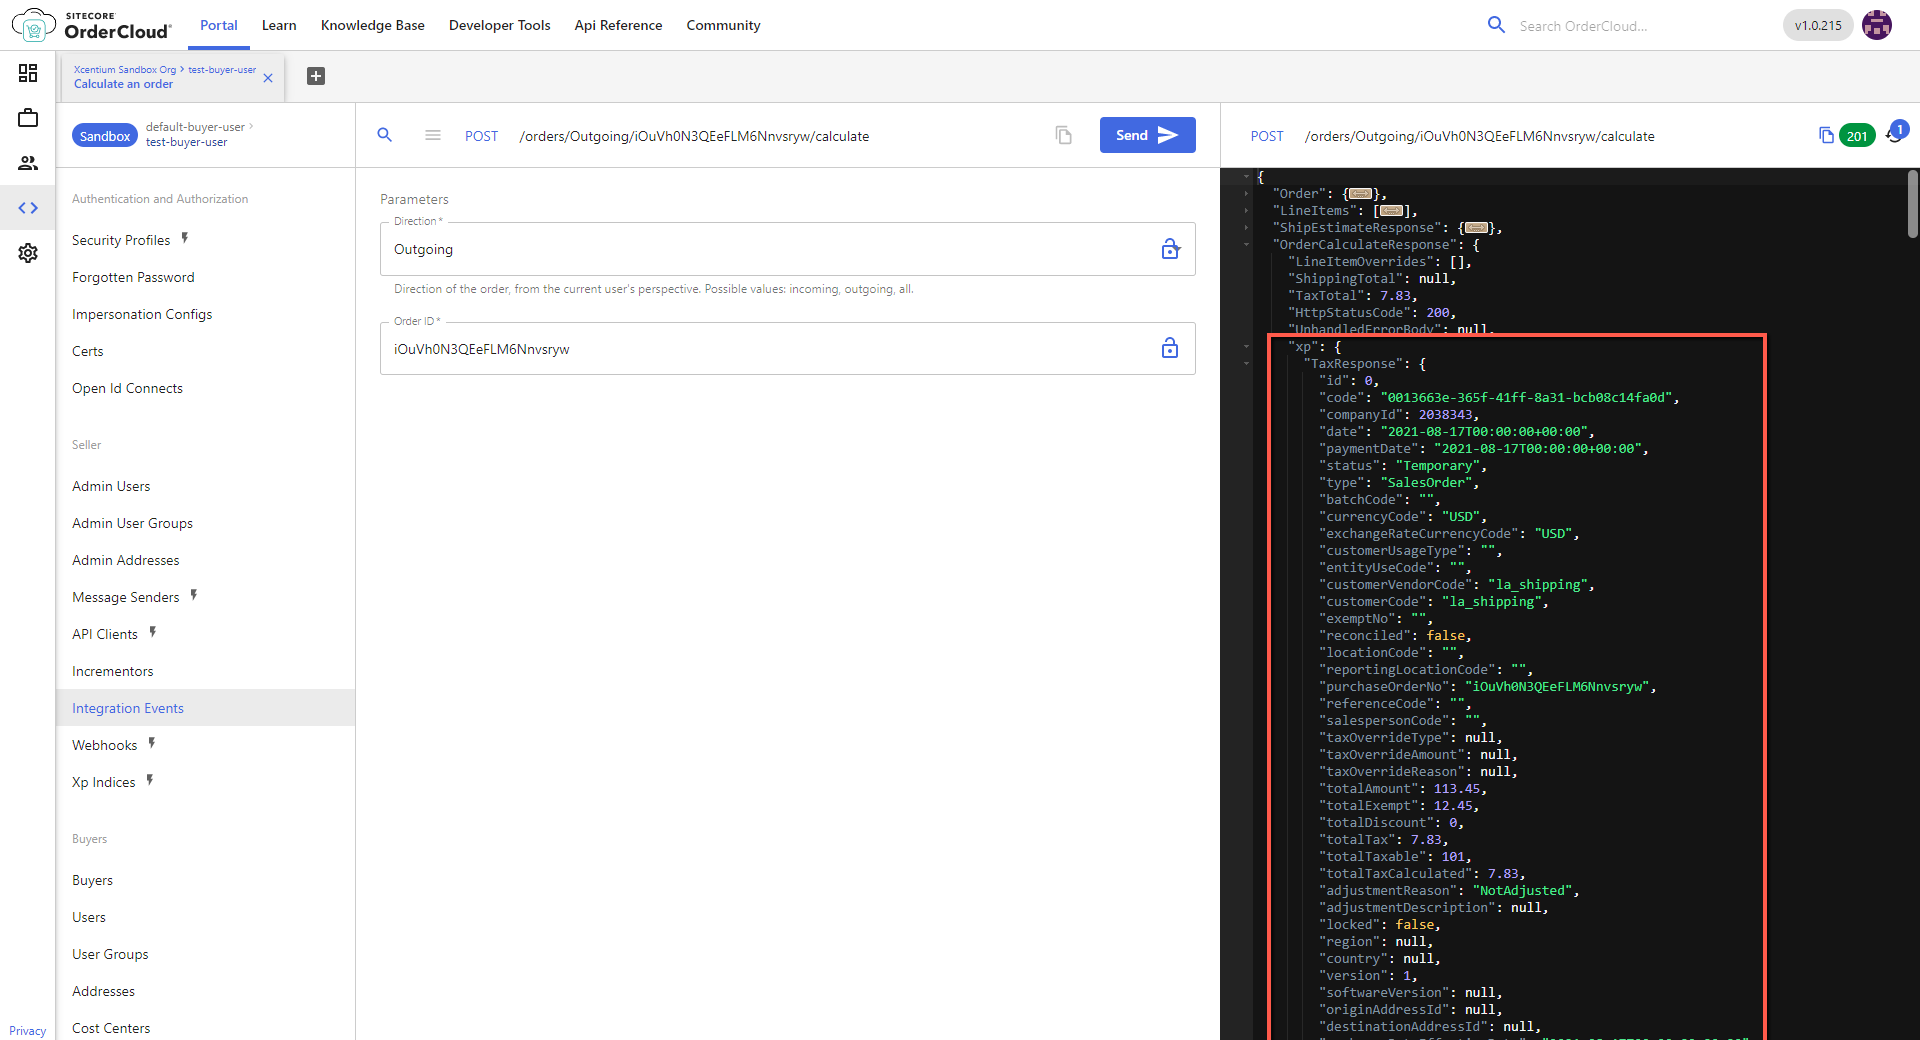This screenshot has width=1920, height=1040.
Task: Open the Privacy link
Action: tap(28, 1031)
